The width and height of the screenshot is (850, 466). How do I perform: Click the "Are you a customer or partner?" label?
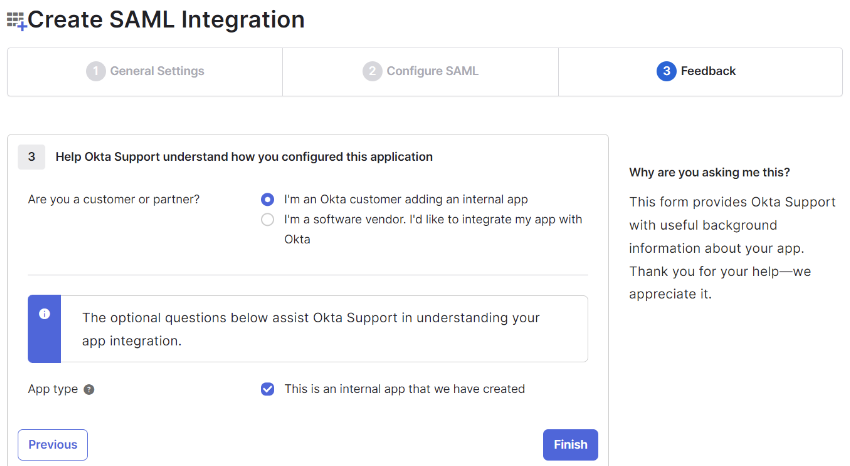114,199
